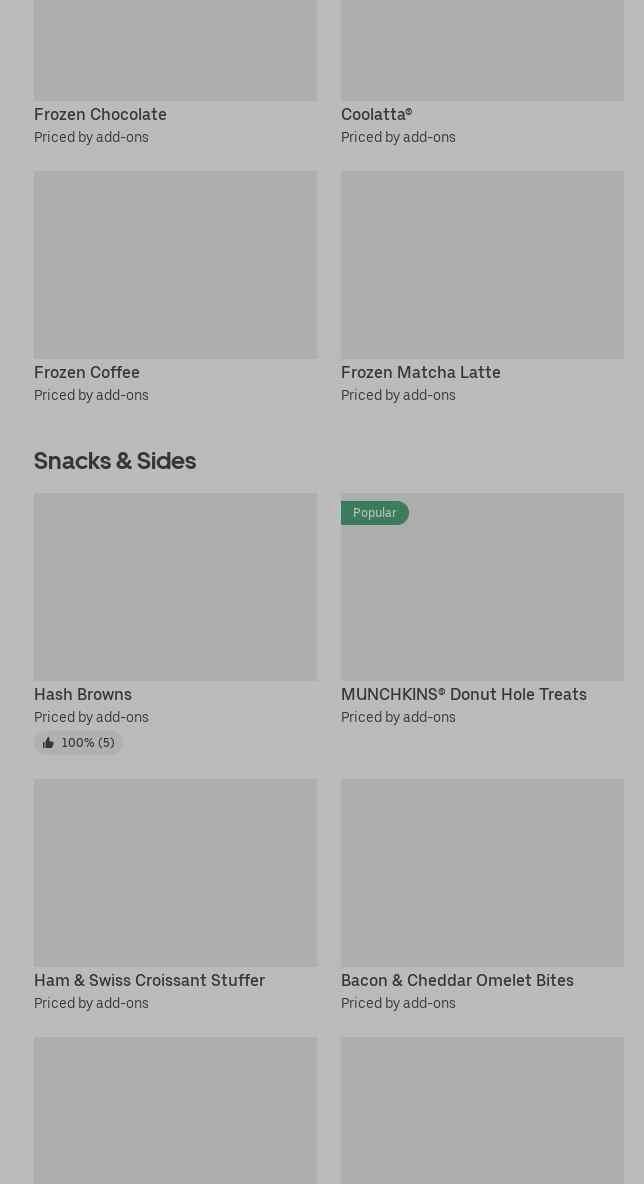Click the thumbs-up icon under Hash Browns
This screenshot has height=1184, width=644.
[48, 743]
